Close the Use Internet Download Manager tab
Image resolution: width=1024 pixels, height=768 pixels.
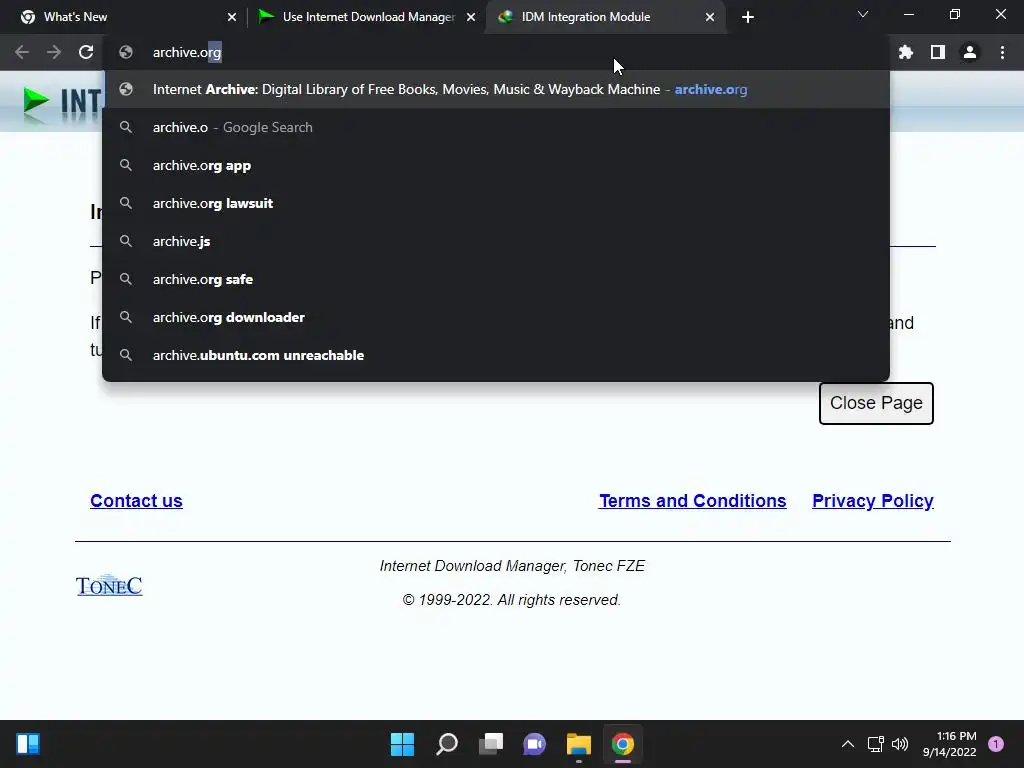471,17
